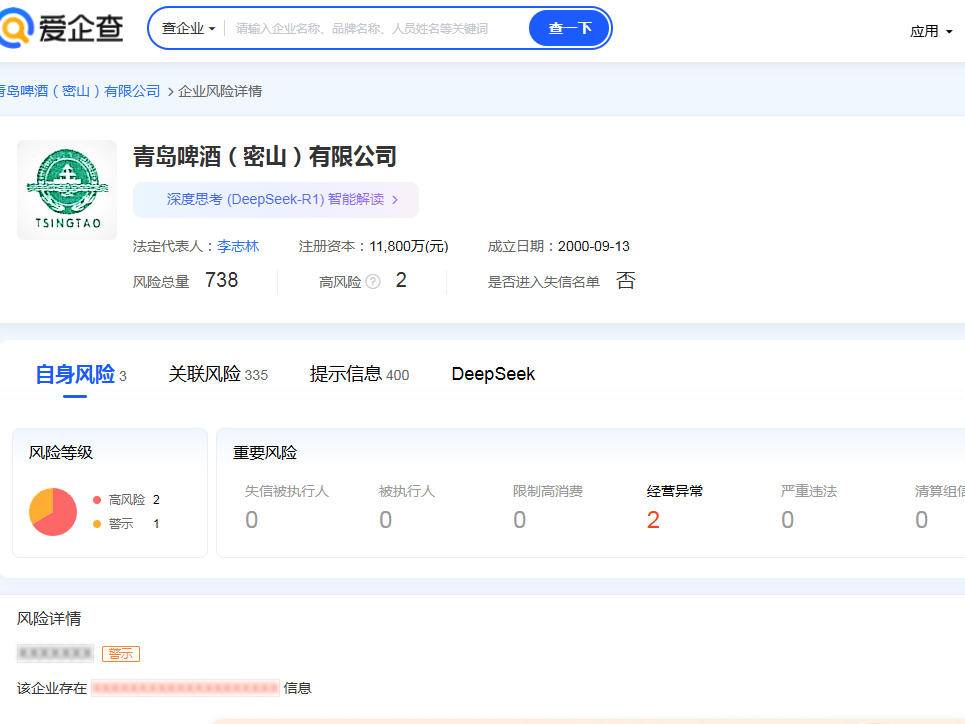Switch to the 自身风险 tab
Viewport: 965px width, 724px height.
click(75, 374)
